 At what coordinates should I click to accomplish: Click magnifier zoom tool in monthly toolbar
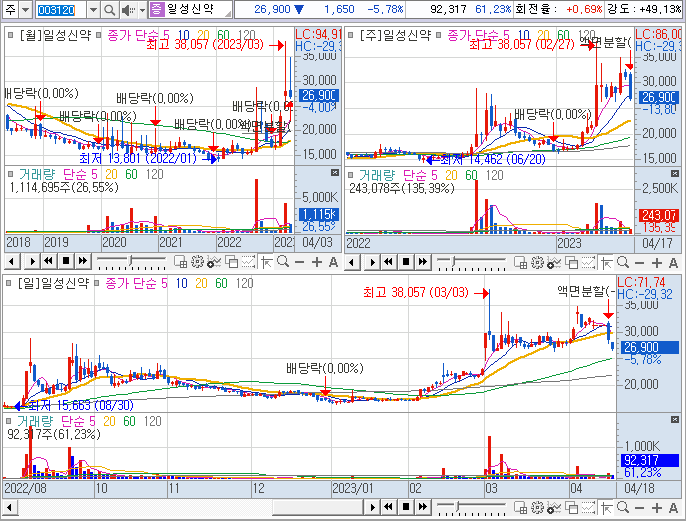tap(283, 262)
